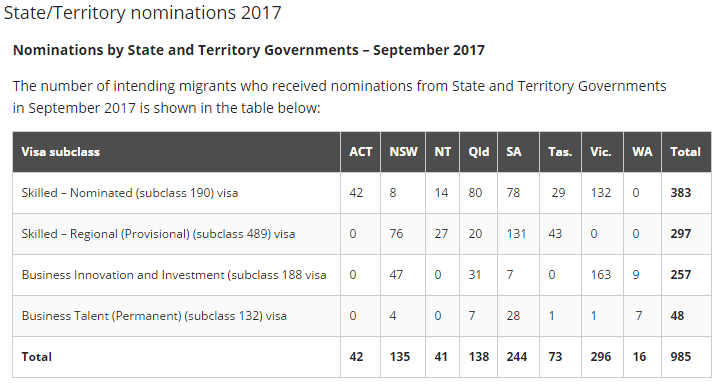The width and height of the screenshot is (717, 392).
Task: Click the Vic. value 163 for subclass 188
Action: (x=600, y=275)
